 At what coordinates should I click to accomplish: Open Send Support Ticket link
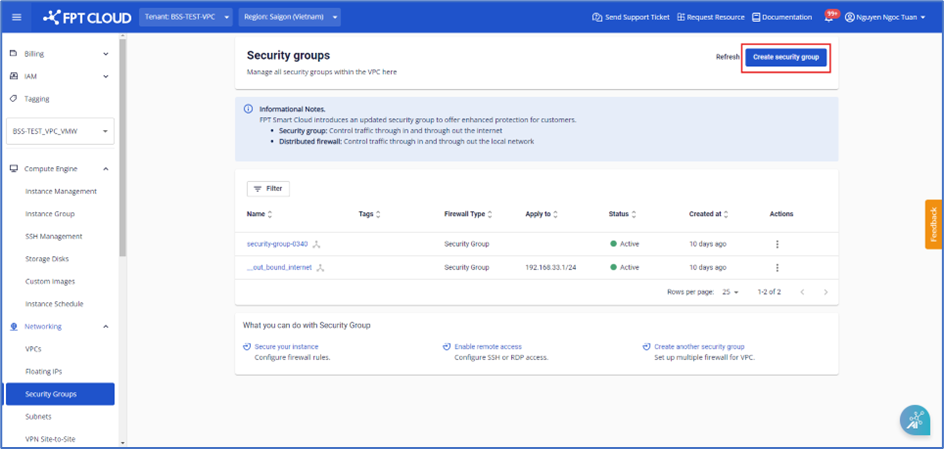pos(630,17)
